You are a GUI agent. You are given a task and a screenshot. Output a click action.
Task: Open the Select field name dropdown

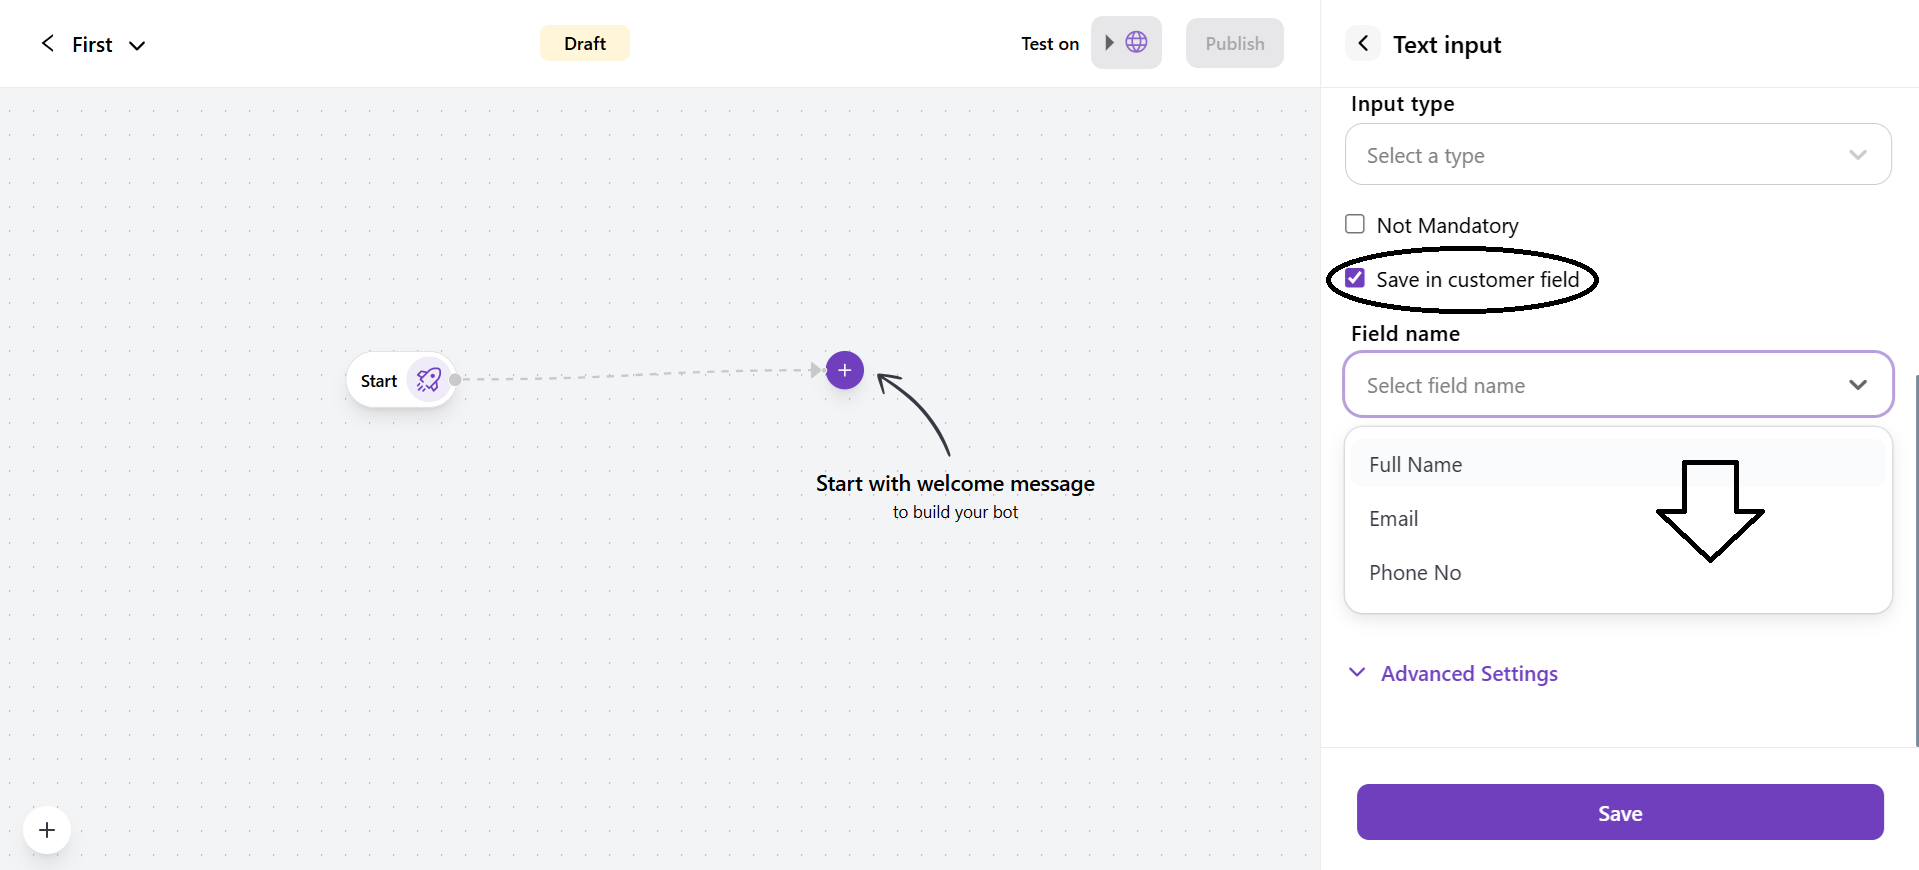coord(1617,384)
